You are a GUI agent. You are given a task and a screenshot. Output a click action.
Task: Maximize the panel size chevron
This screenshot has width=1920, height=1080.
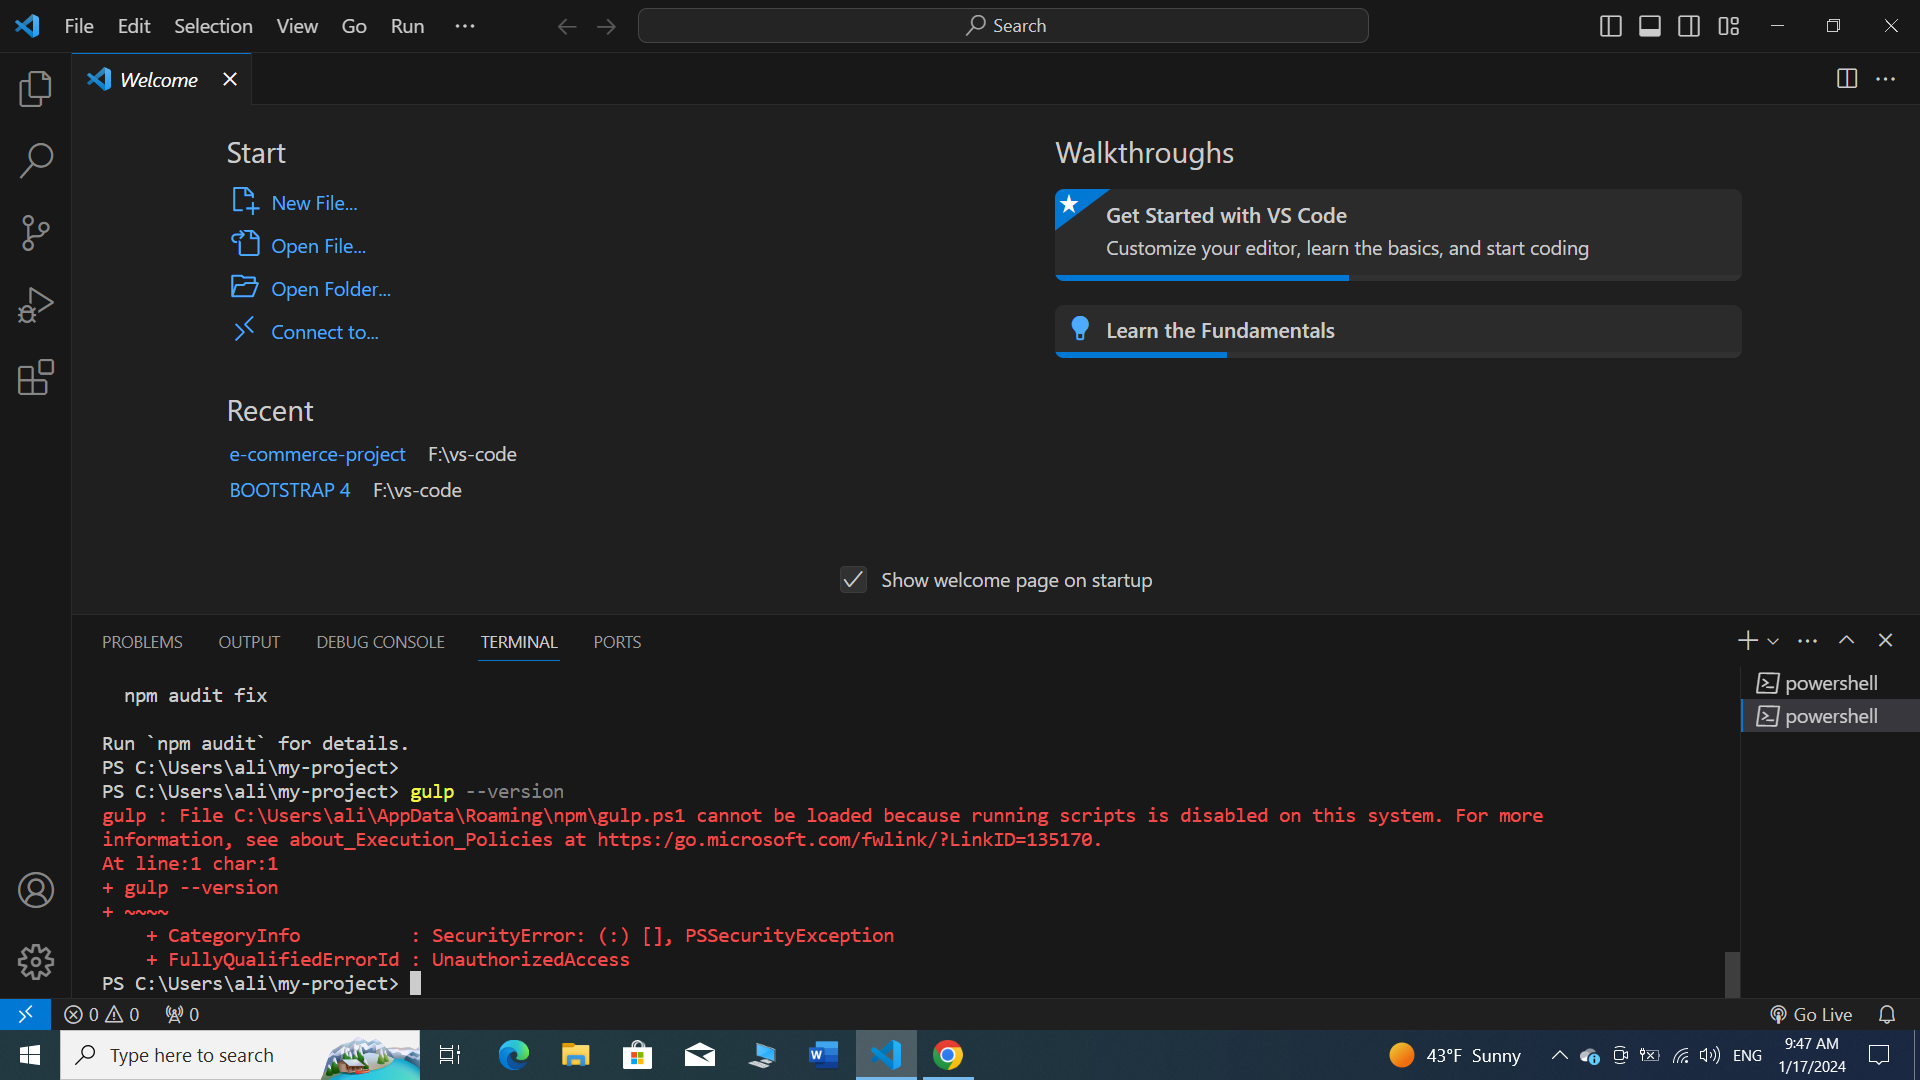coord(1846,640)
